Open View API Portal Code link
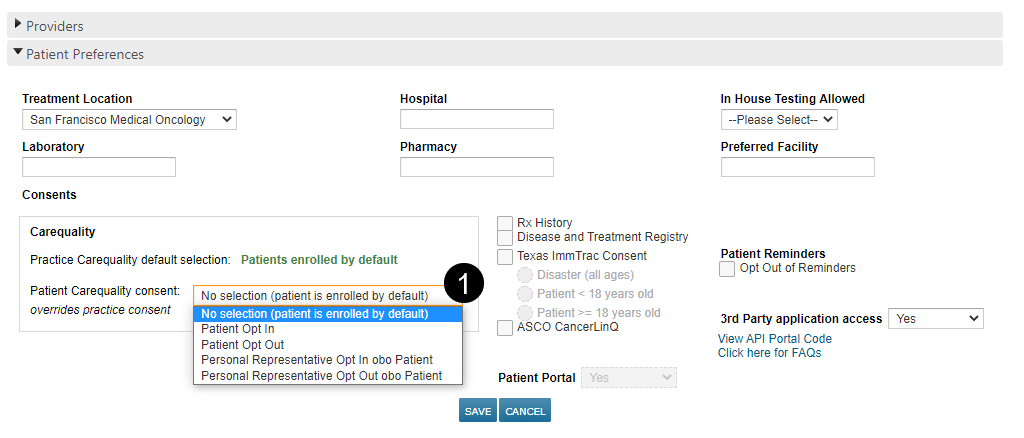This screenshot has width=1024, height=438. 775,339
